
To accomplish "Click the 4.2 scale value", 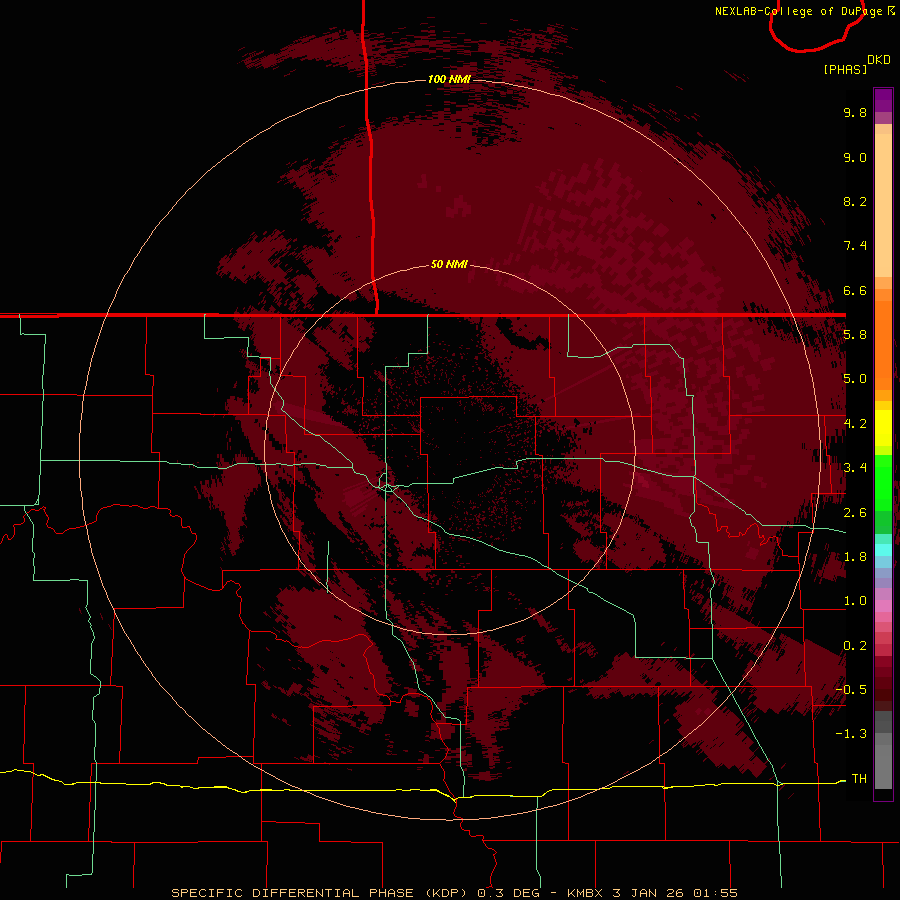I will tap(855, 424).
